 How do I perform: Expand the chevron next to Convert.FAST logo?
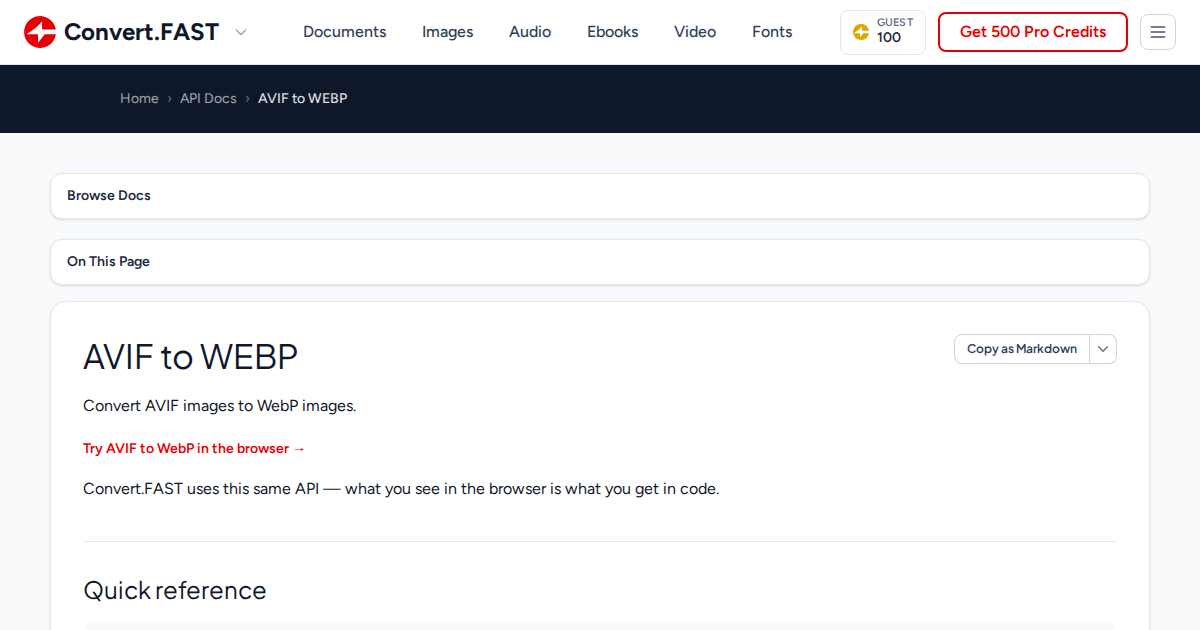(240, 32)
